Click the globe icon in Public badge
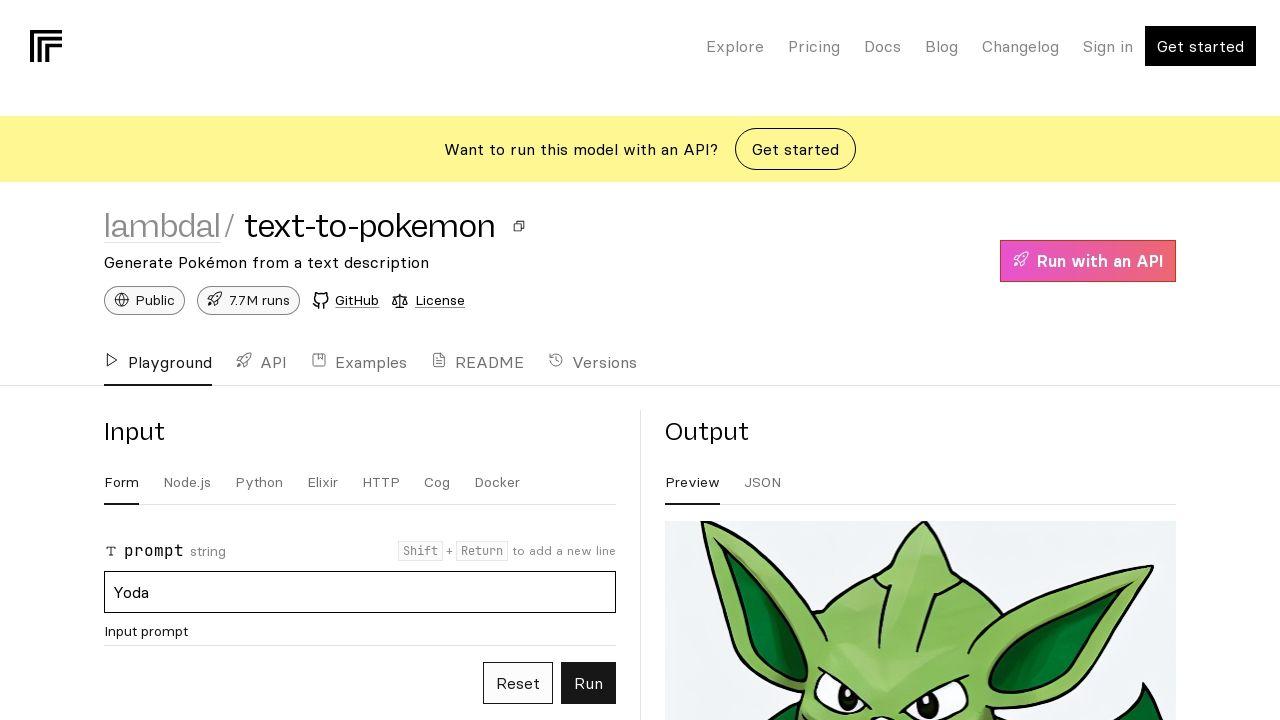Image resolution: width=1280 pixels, height=720 pixels. (x=122, y=300)
